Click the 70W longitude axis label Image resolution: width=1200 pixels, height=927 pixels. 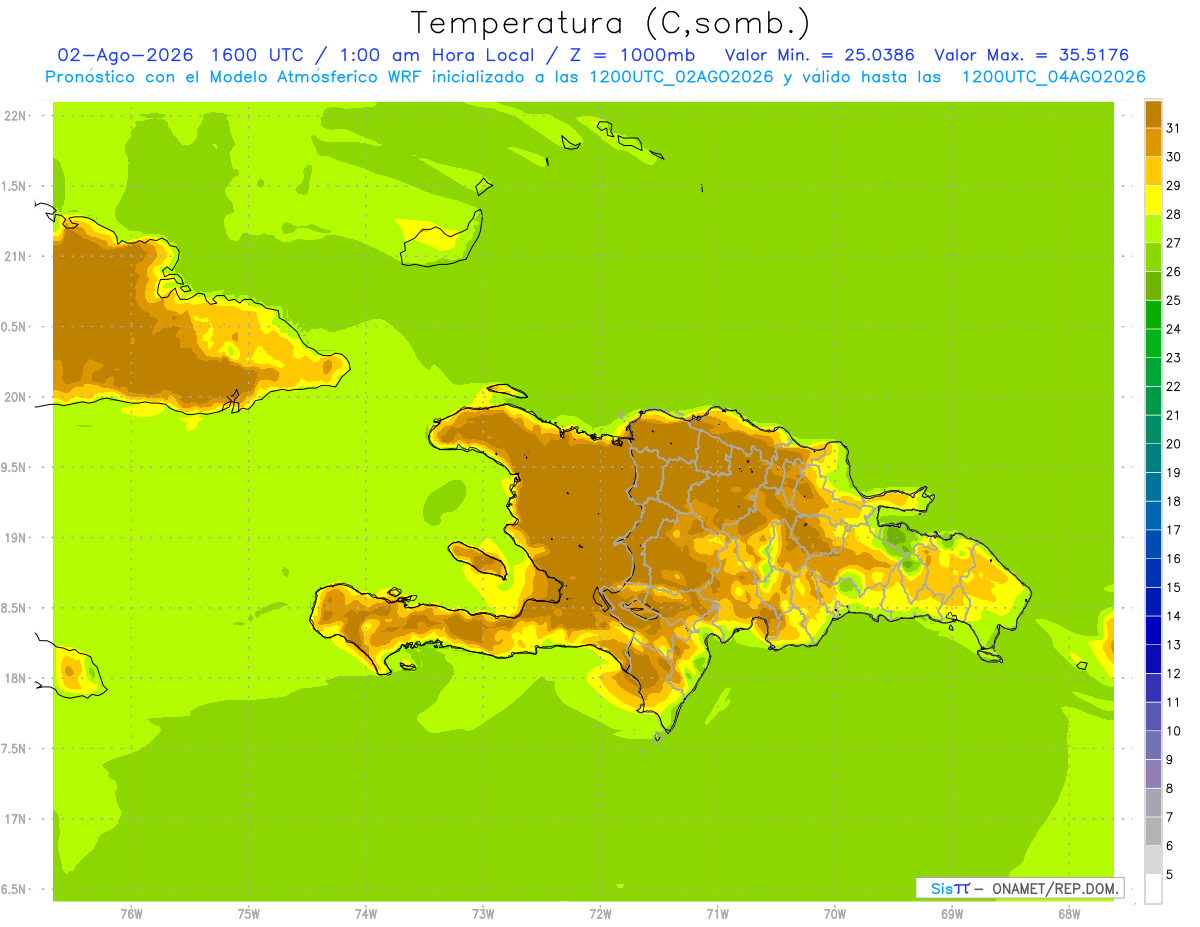[835, 914]
